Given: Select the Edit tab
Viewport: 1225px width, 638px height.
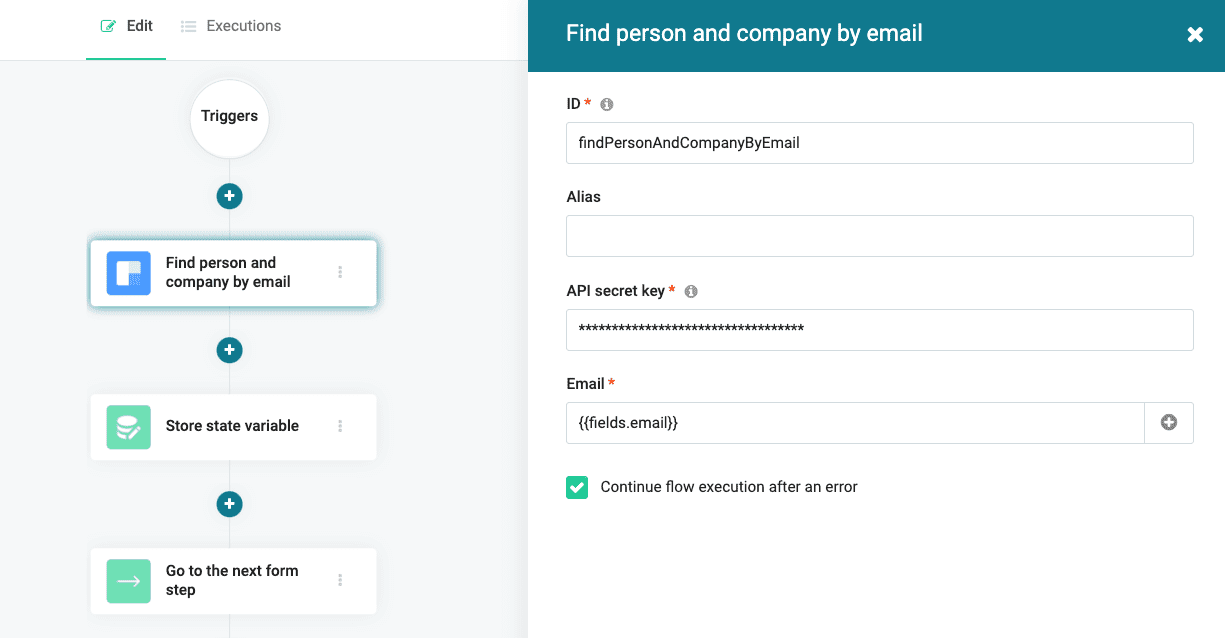Looking at the screenshot, I should click(x=127, y=26).
